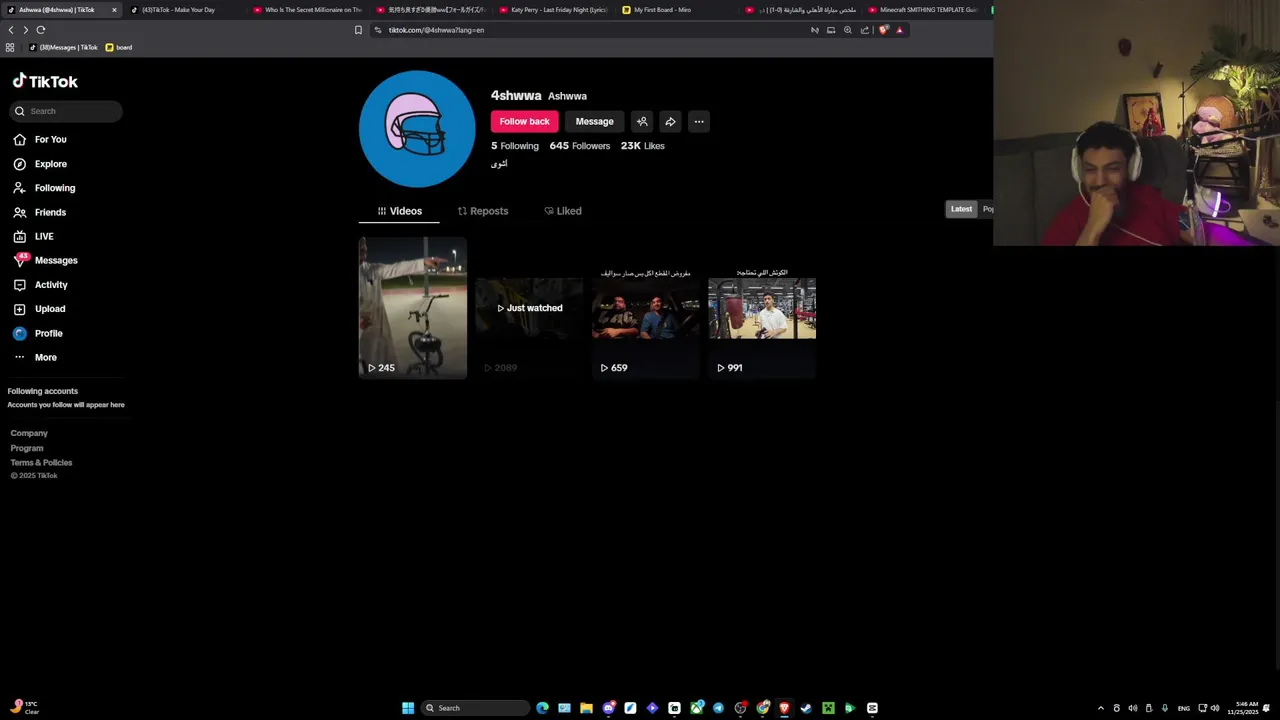Open the Just watched video
Viewport: 1280px width, 720px height.
tap(529, 308)
